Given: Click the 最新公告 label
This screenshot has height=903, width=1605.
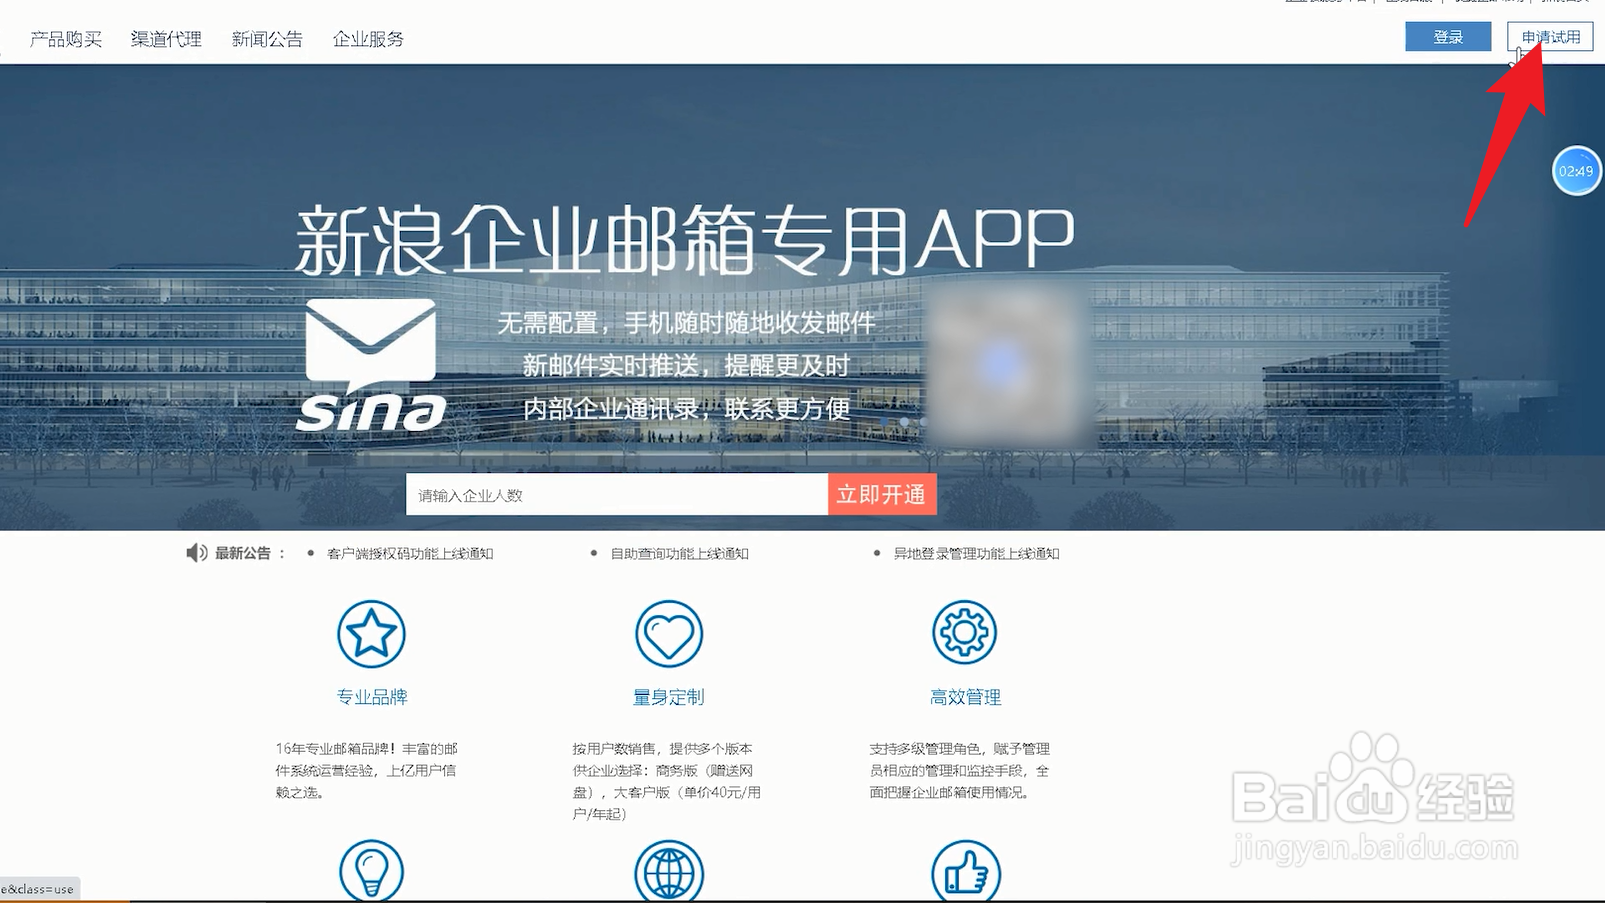Looking at the screenshot, I should point(243,553).
